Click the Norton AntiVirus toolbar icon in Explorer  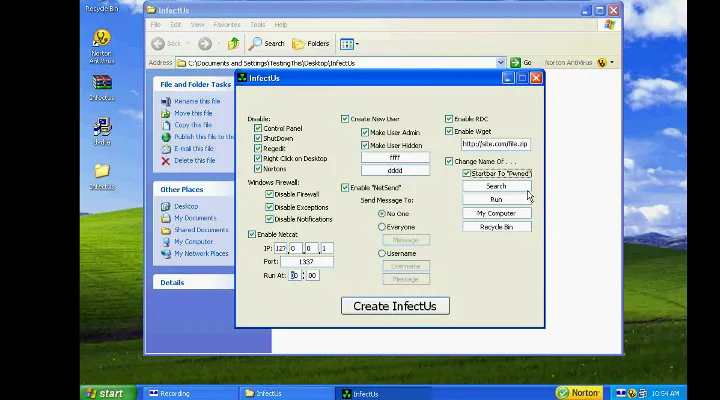point(602,62)
